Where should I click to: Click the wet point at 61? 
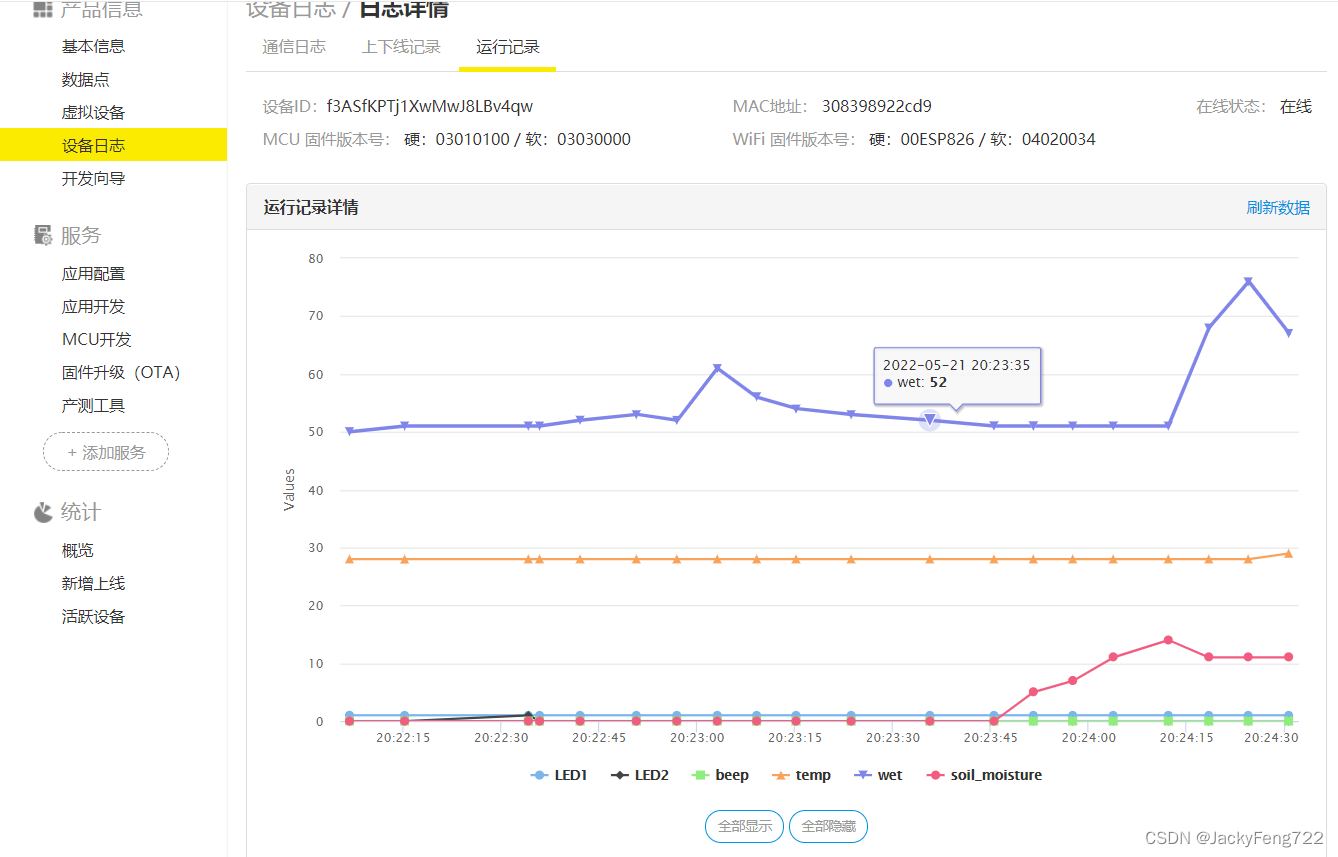[x=717, y=368]
